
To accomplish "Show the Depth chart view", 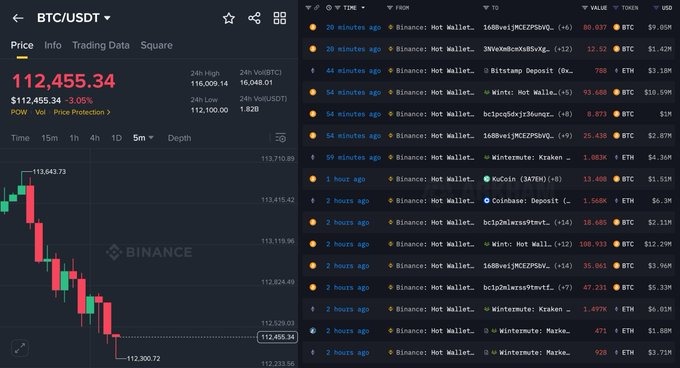I will pos(179,138).
